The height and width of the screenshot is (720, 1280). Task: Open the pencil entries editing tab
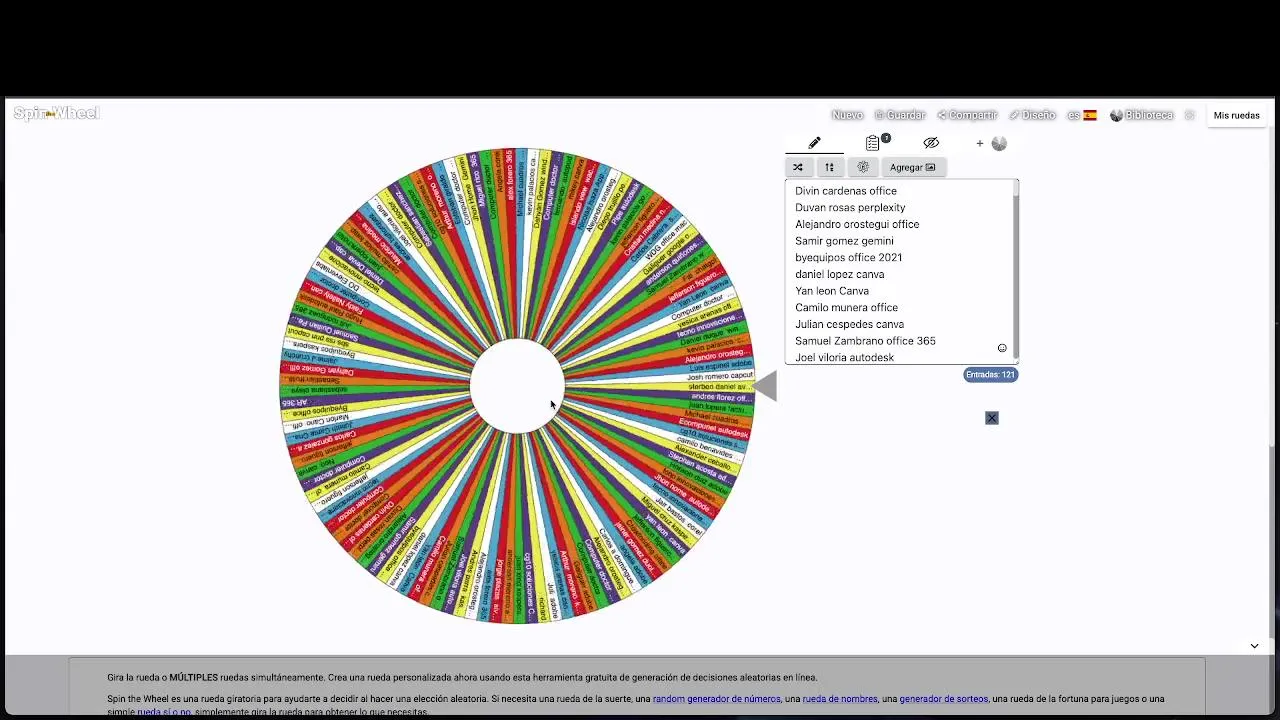(815, 143)
